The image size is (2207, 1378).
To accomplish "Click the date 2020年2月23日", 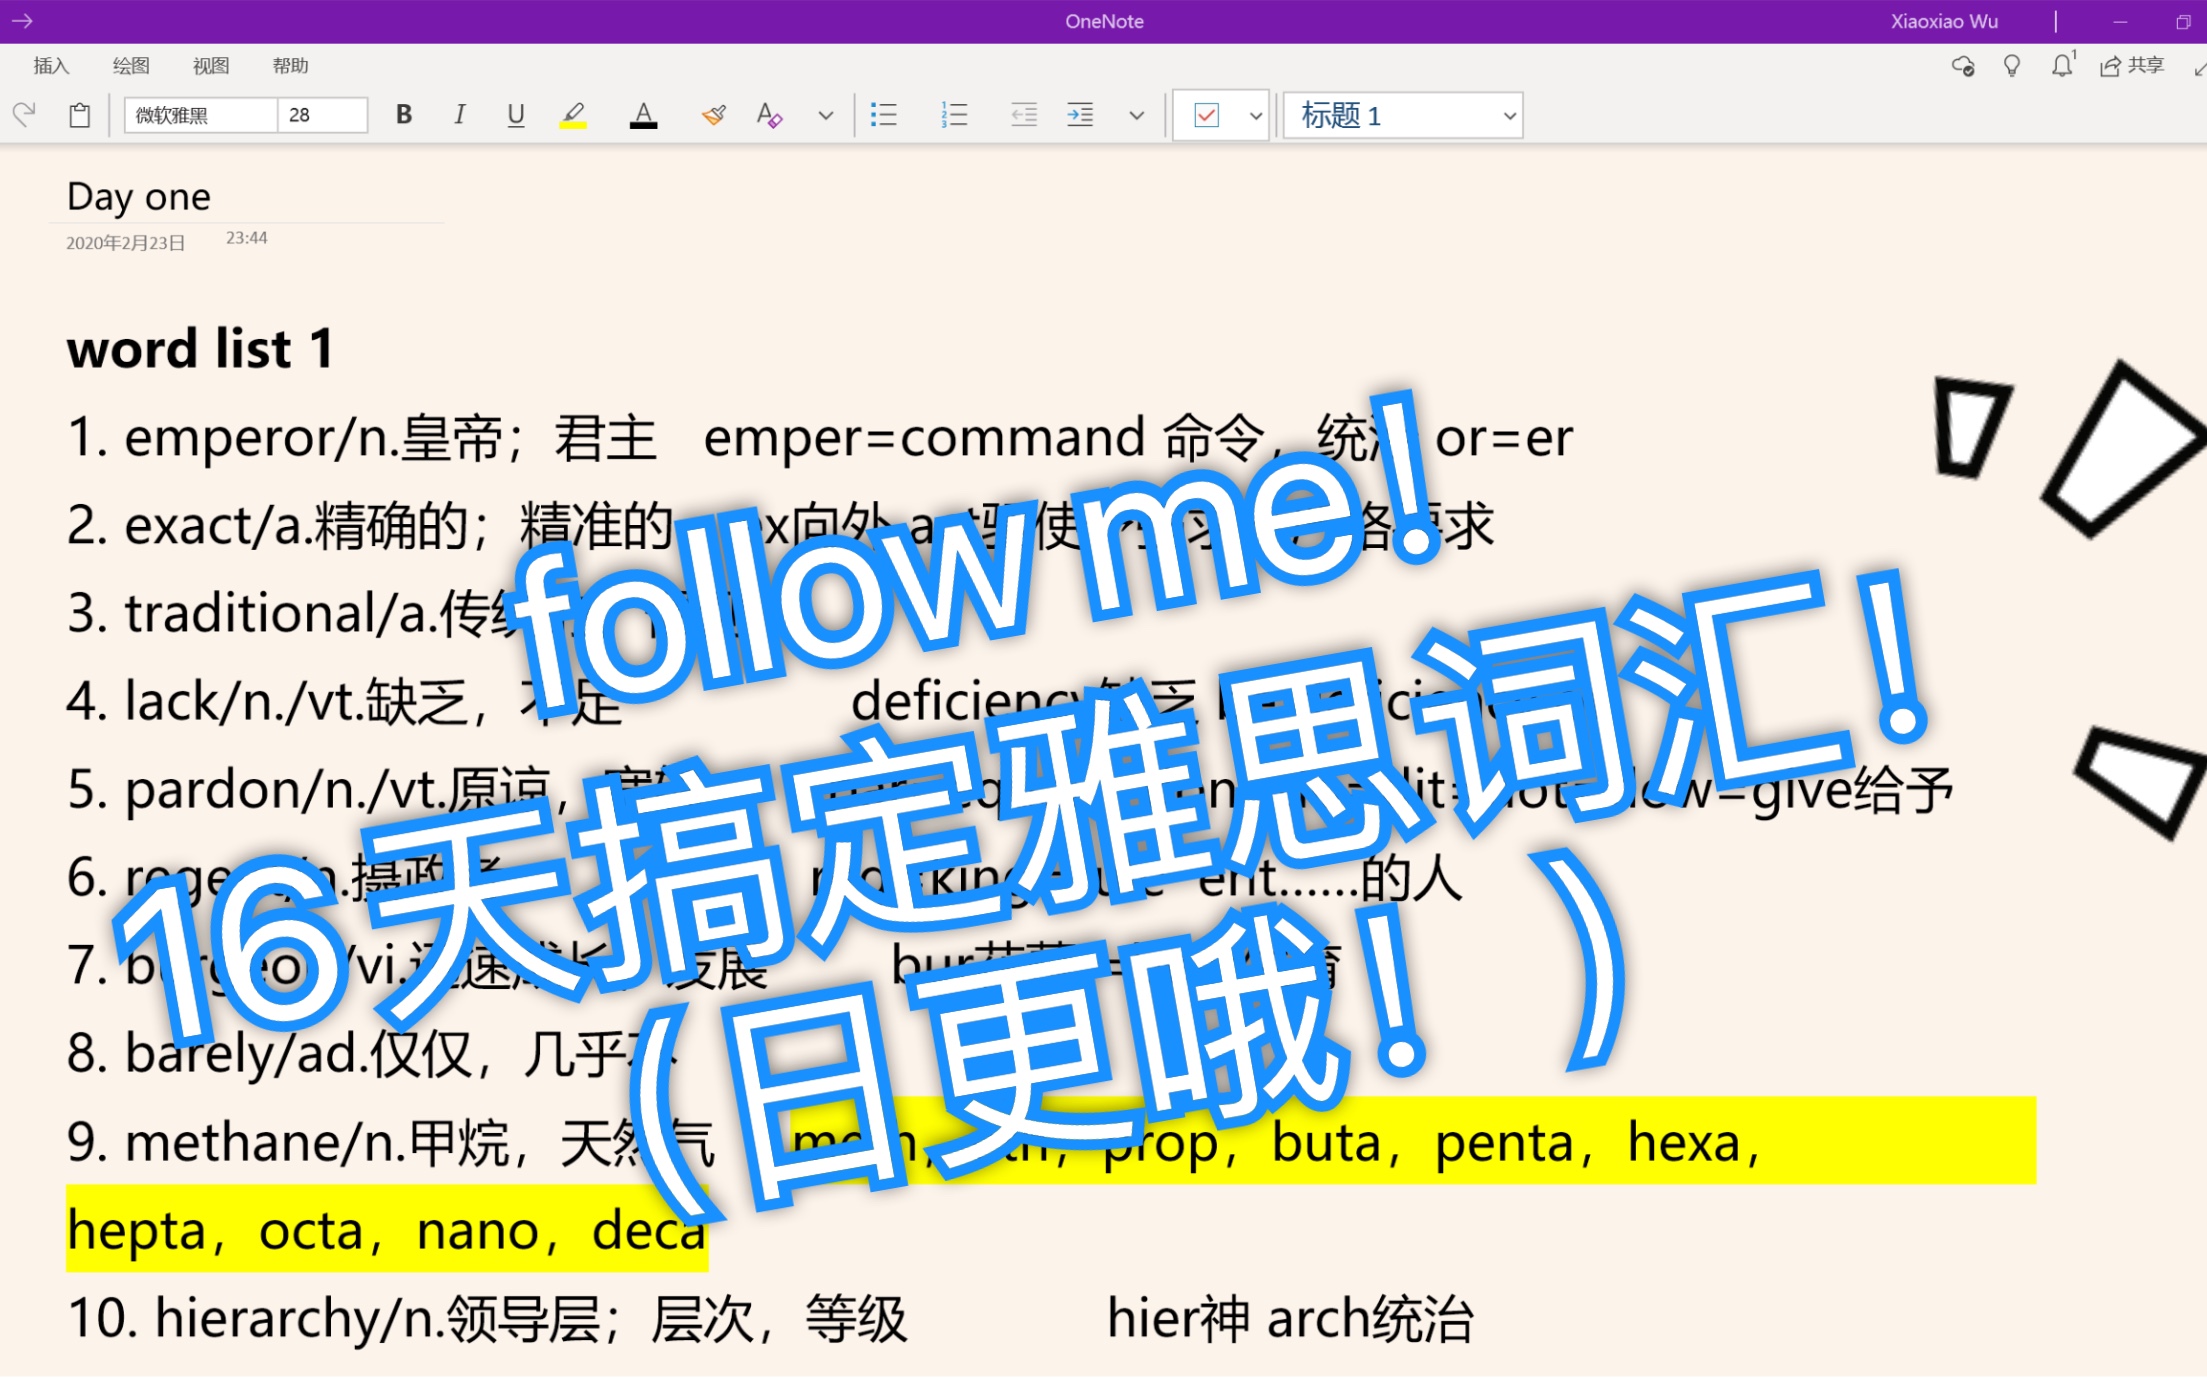I will tap(126, 243).
